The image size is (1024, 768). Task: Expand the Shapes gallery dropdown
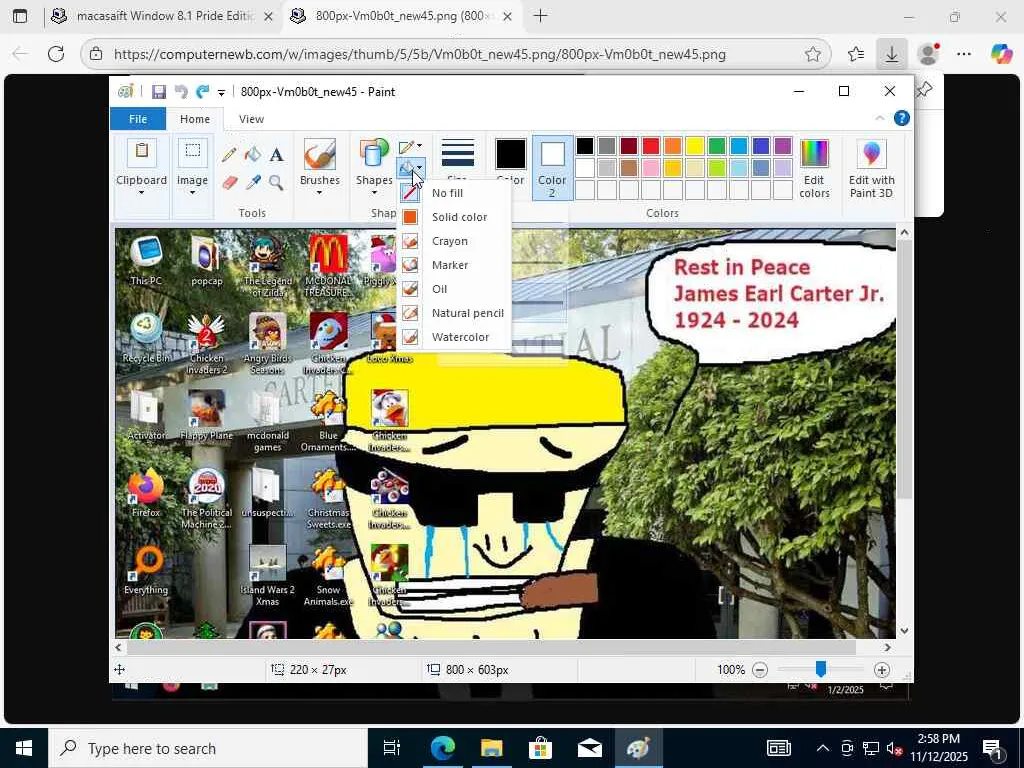[374, 193]
